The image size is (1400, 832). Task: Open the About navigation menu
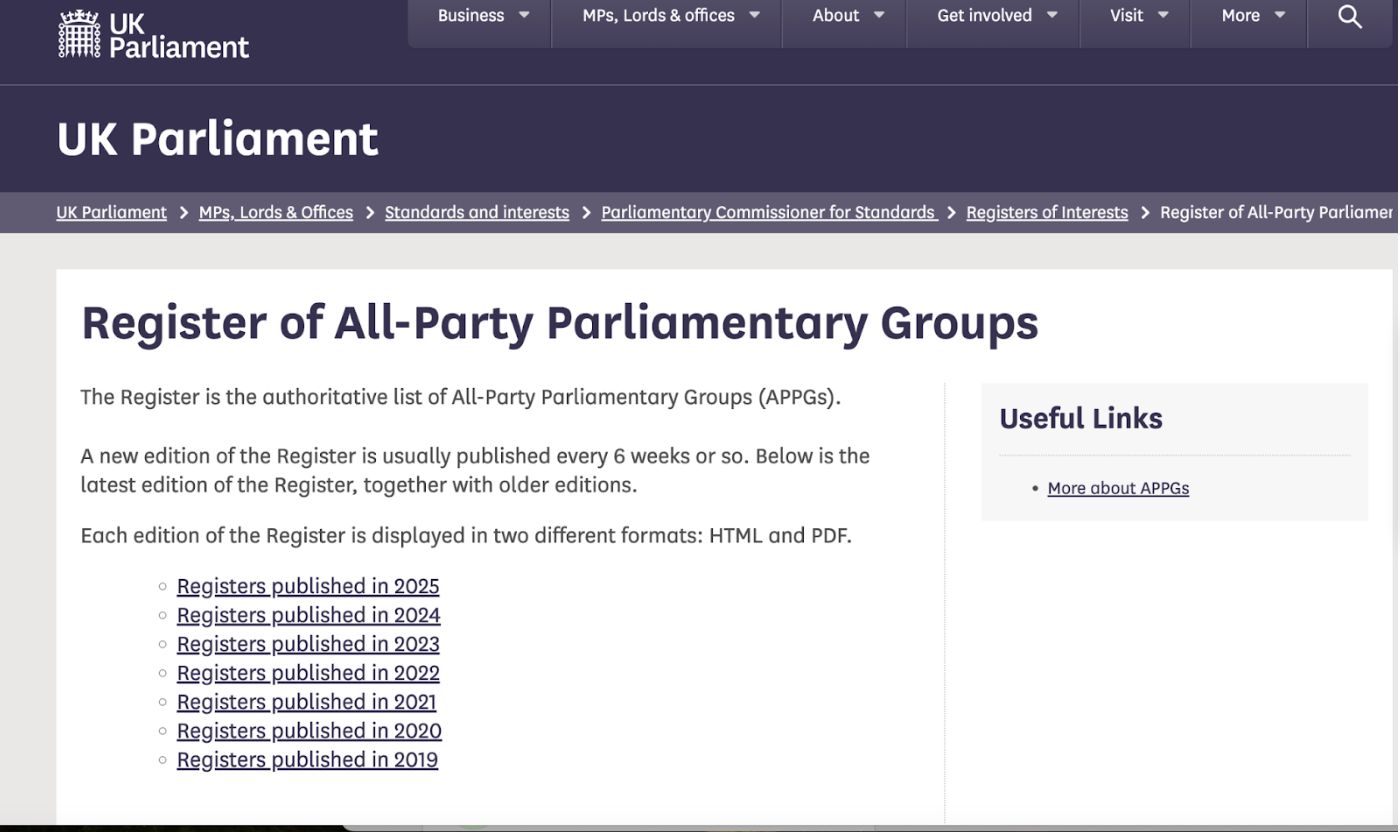[848, 16]
